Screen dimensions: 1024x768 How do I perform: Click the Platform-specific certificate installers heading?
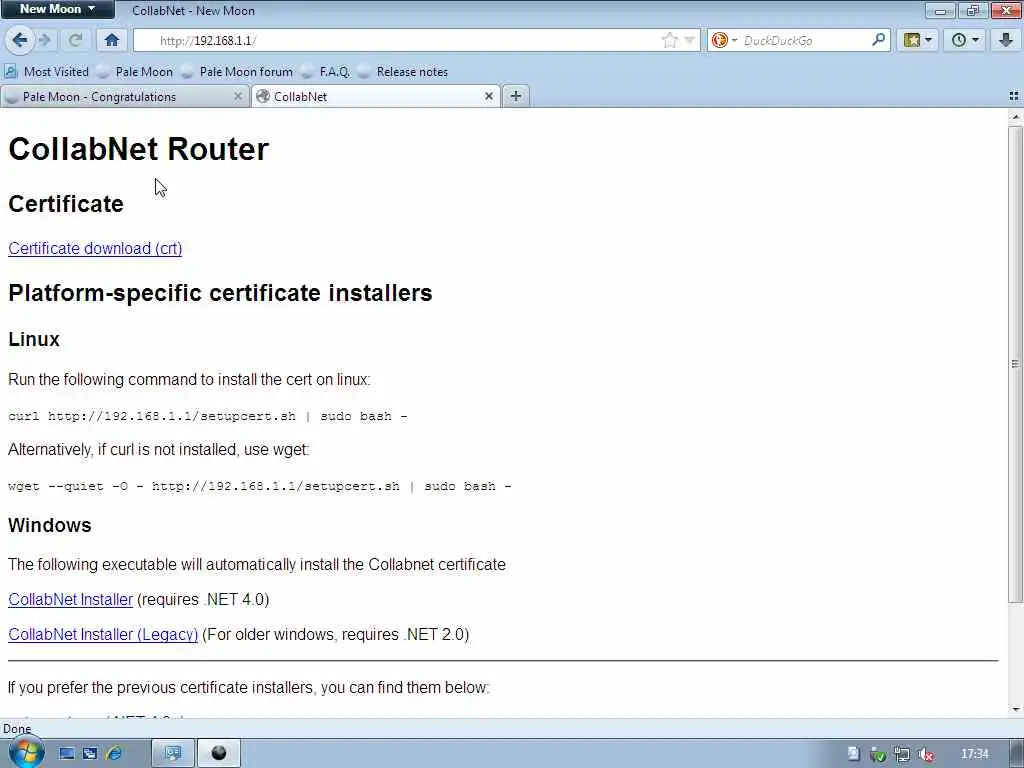point(220,293)
